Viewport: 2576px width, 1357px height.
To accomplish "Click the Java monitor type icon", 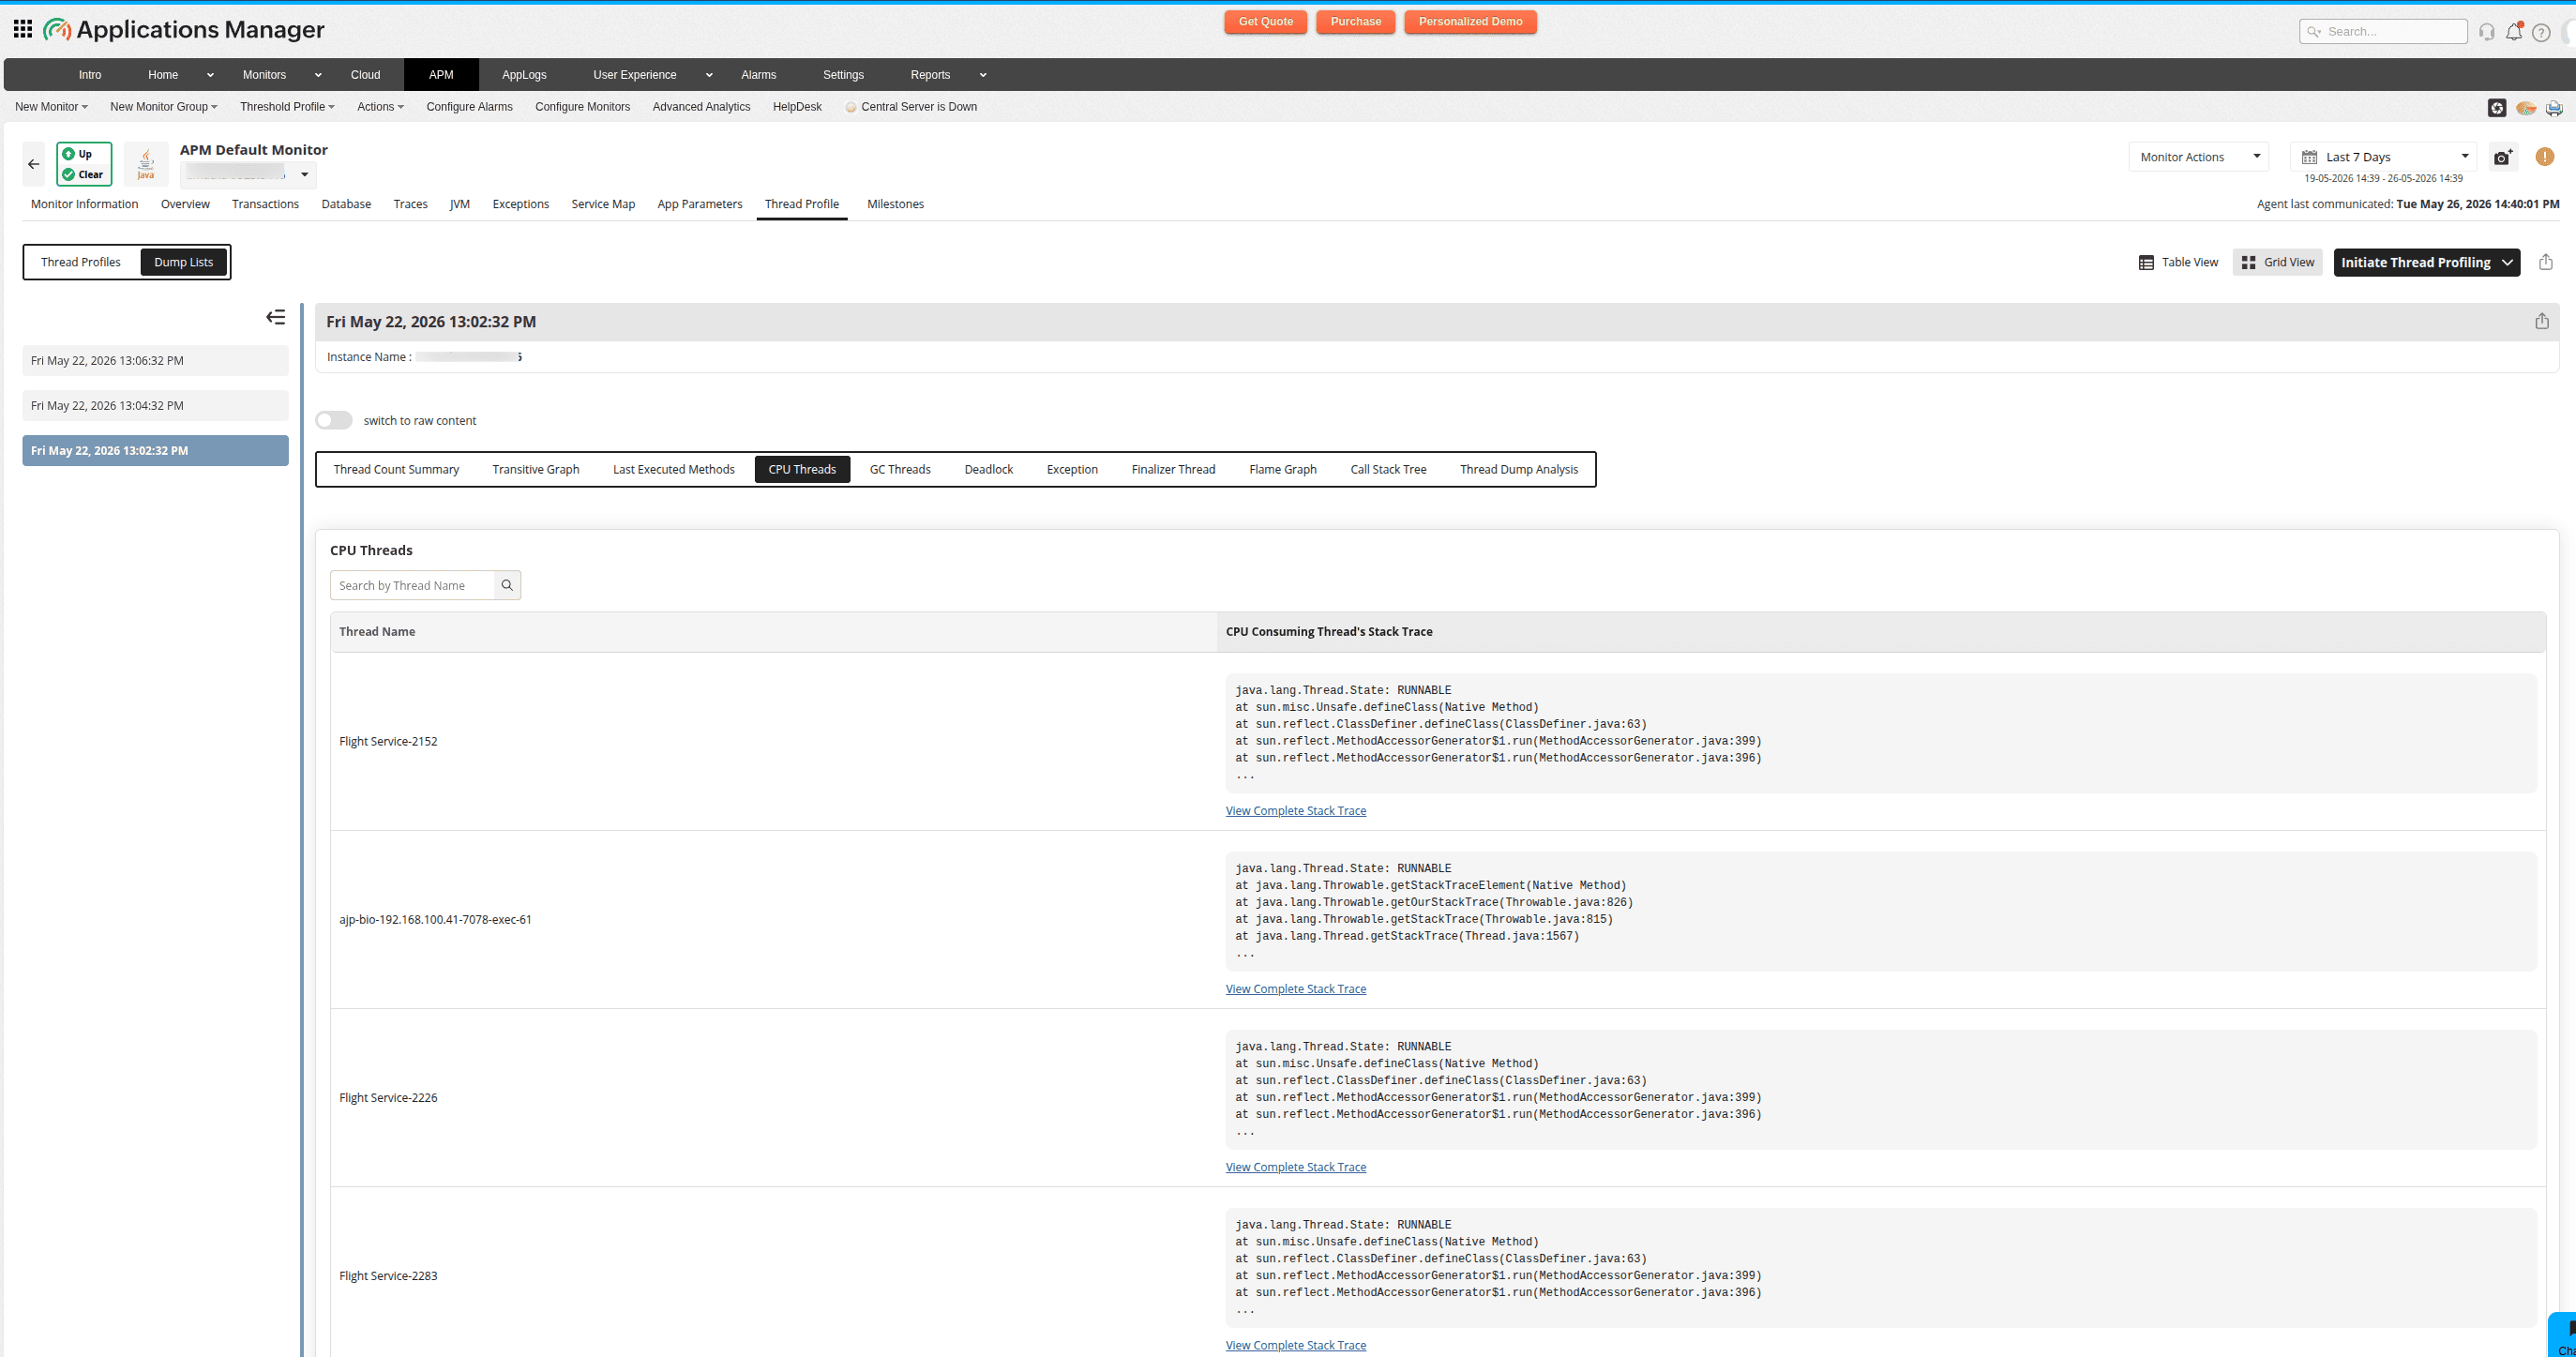I will (146, 164).
